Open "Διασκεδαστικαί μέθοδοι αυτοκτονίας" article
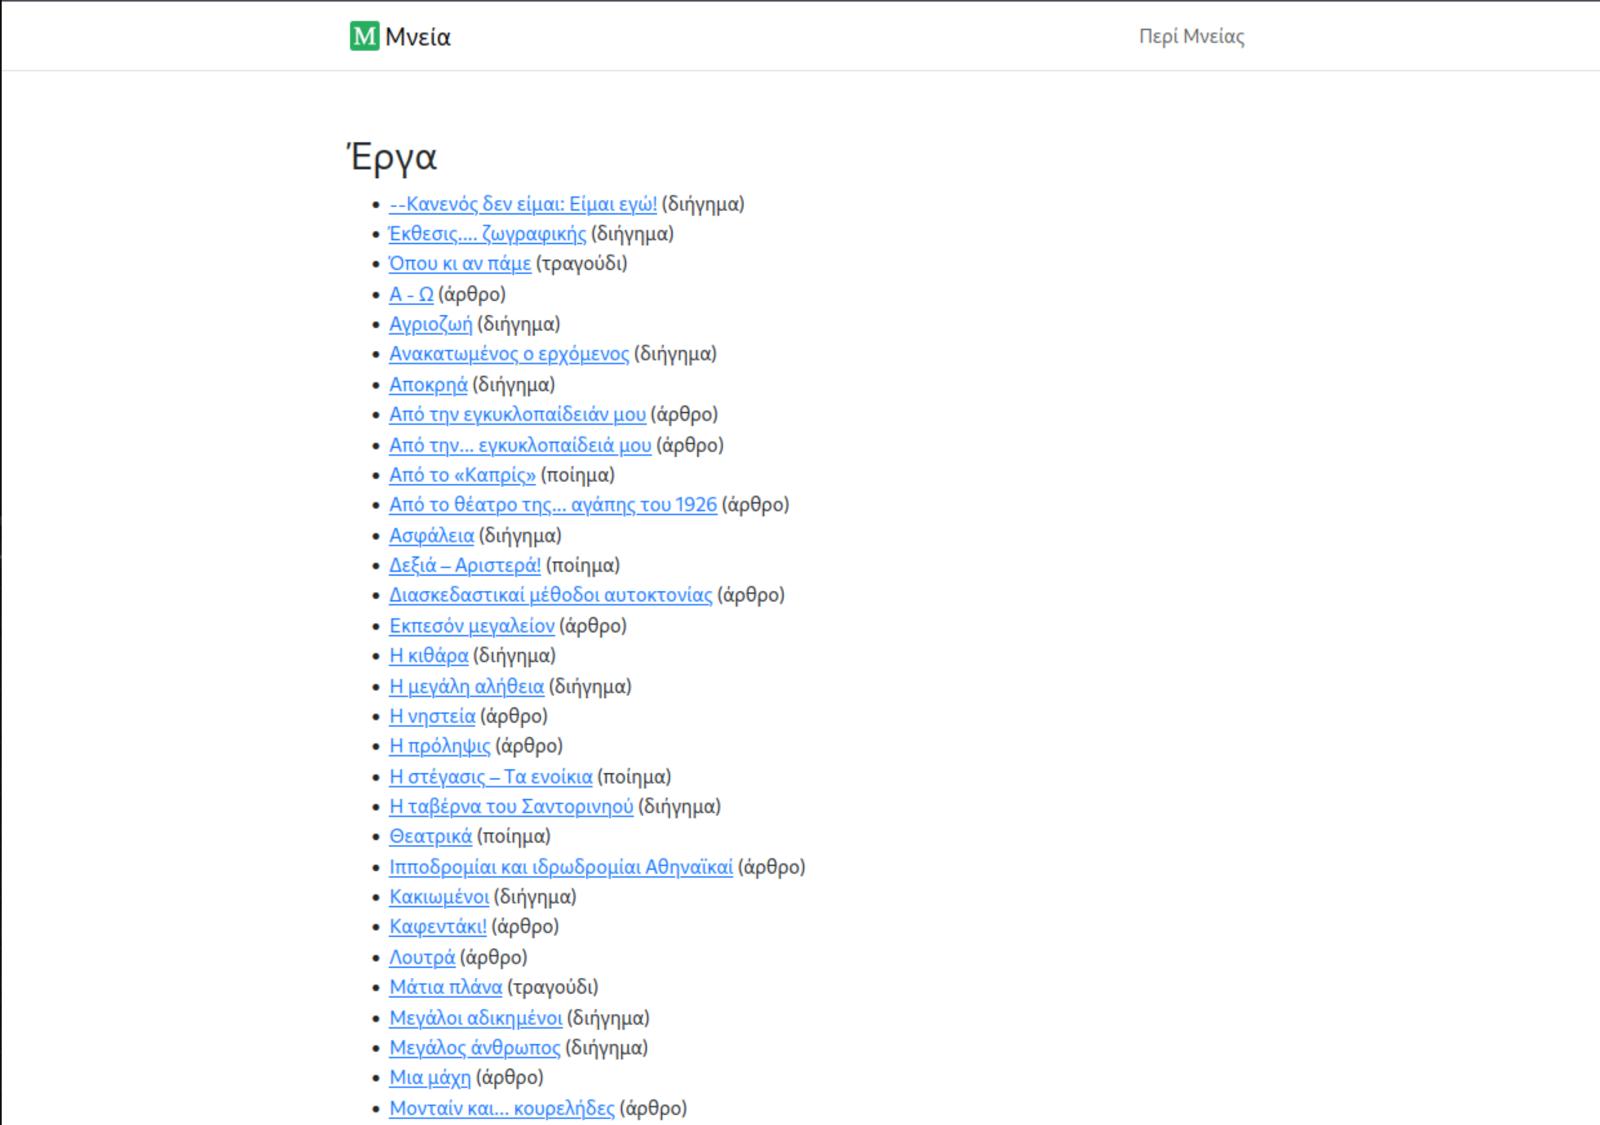This screenshot has width=1600, height=1125. pos(550,595)
